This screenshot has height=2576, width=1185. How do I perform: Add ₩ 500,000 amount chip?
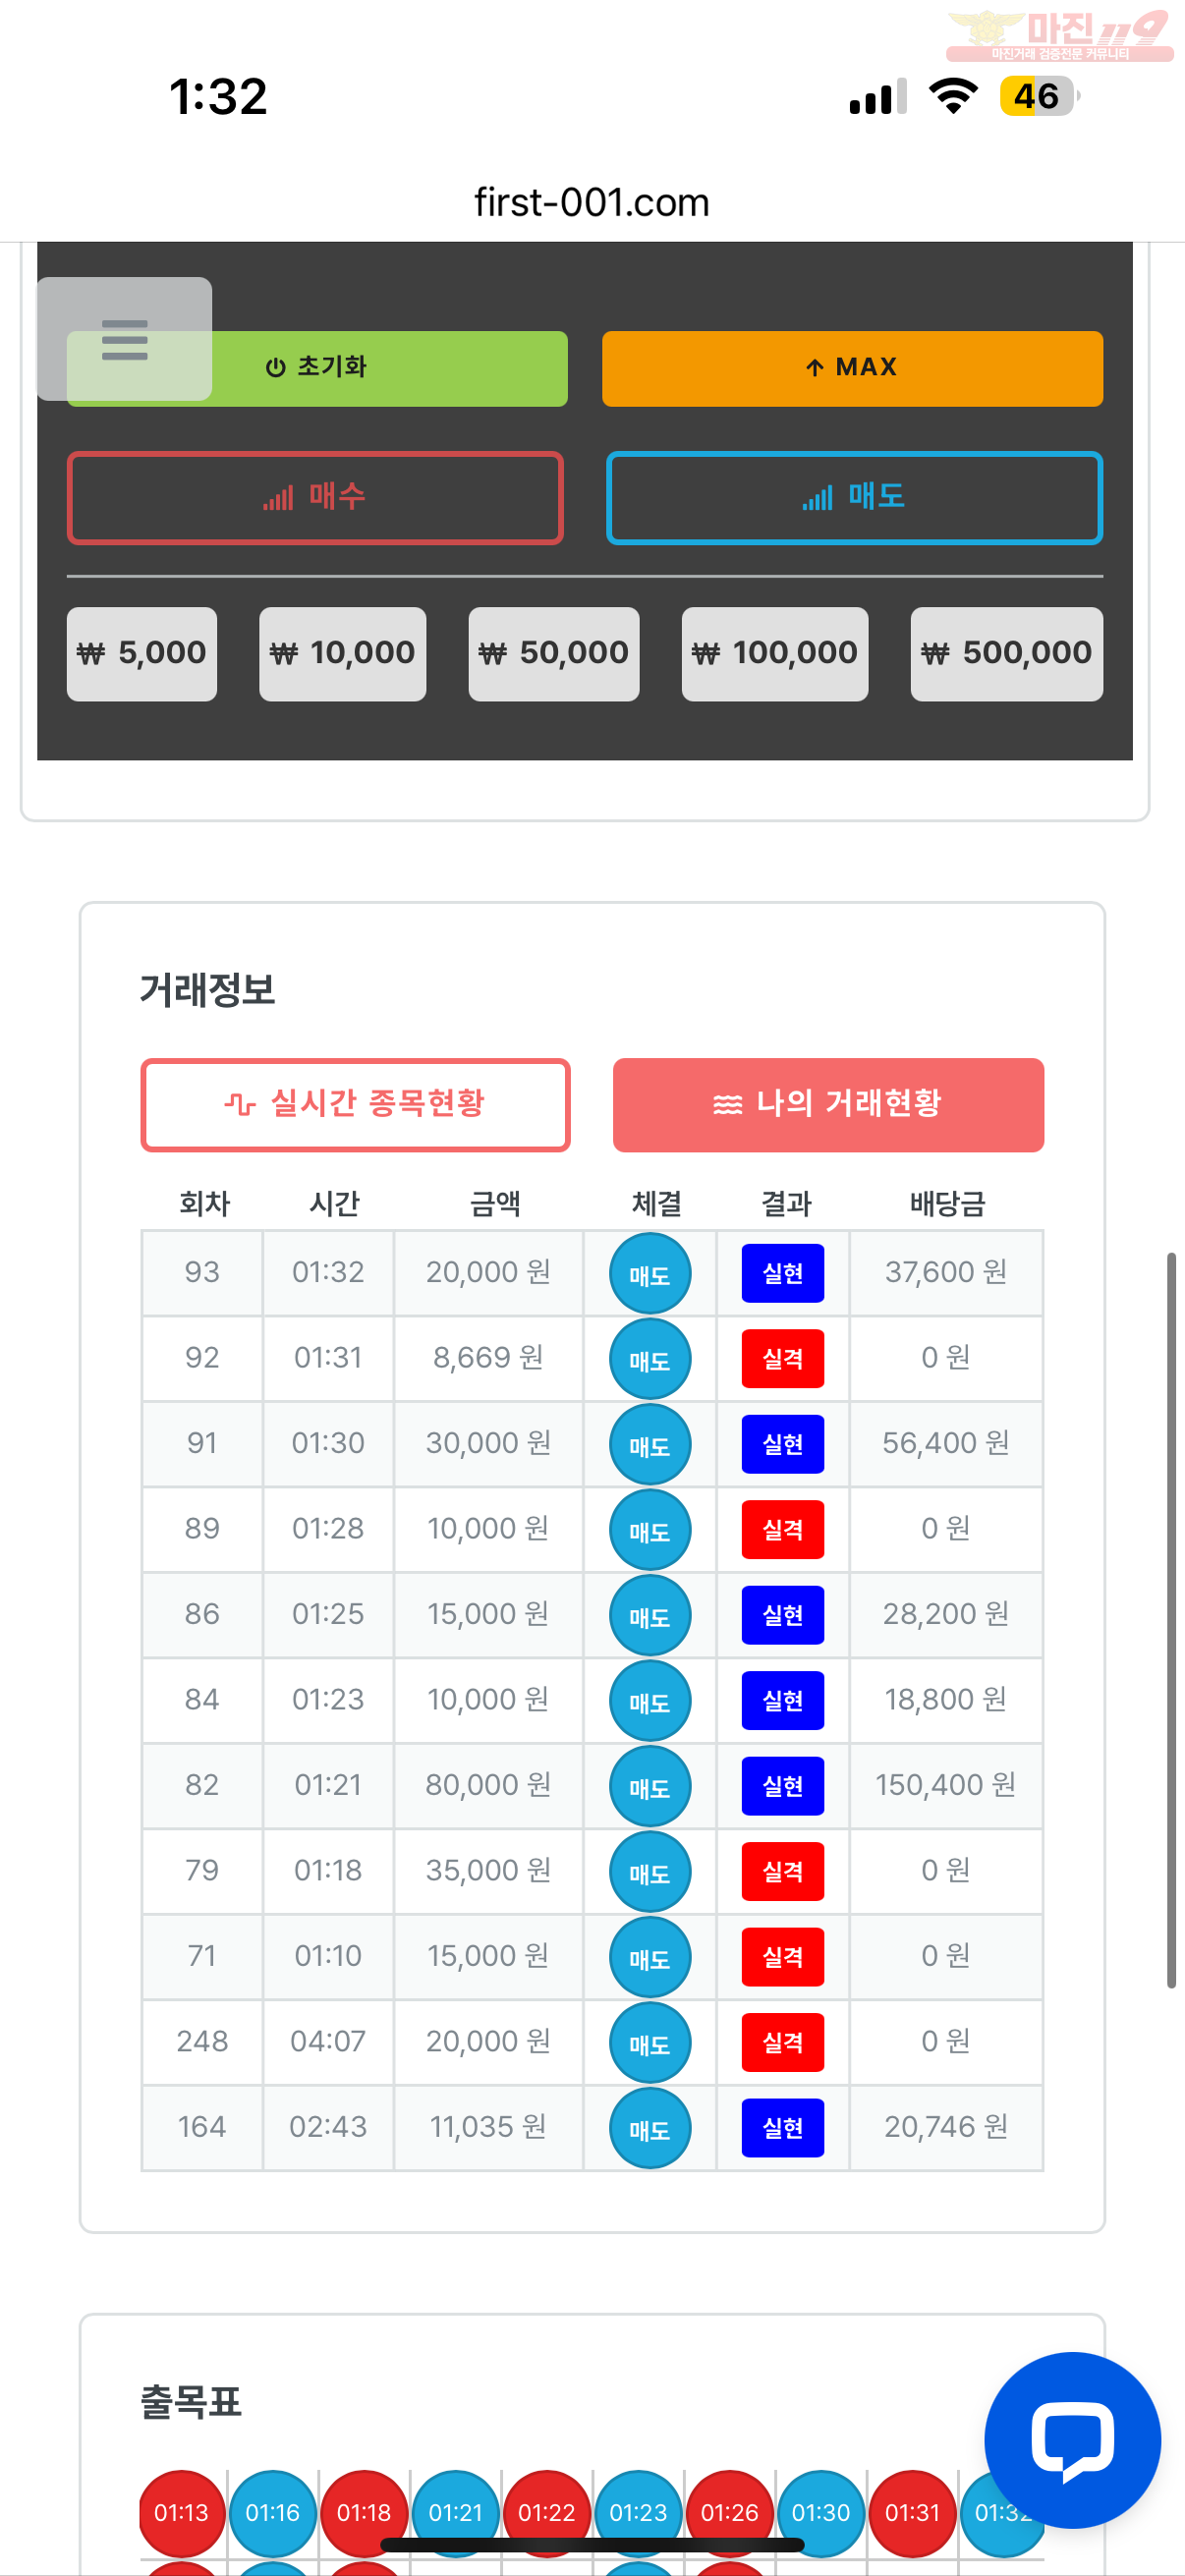(x=1006, y=654)
